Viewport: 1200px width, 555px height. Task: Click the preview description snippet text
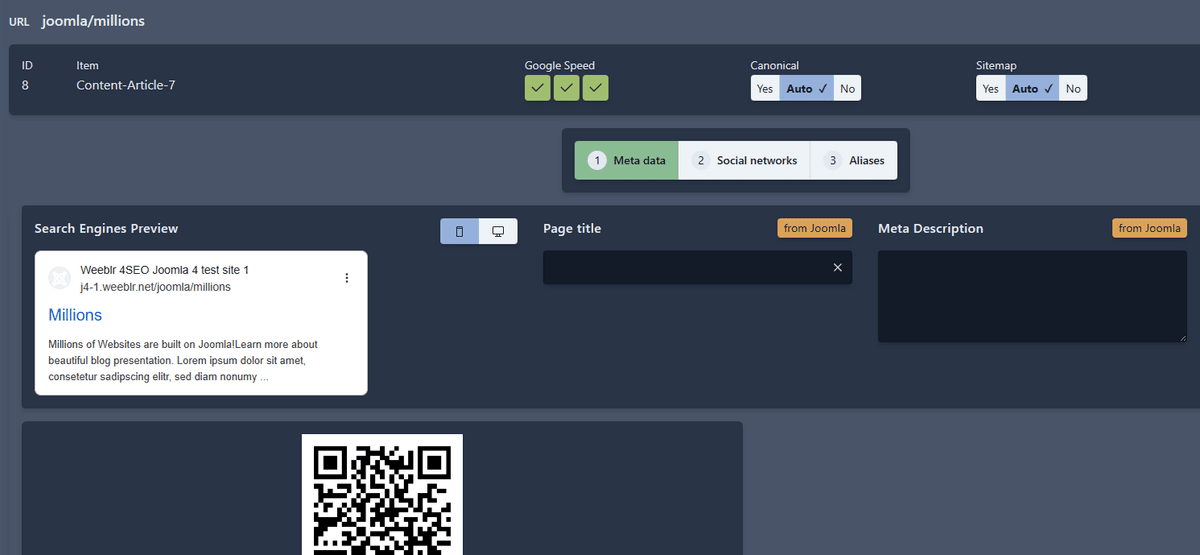[183, 361]
